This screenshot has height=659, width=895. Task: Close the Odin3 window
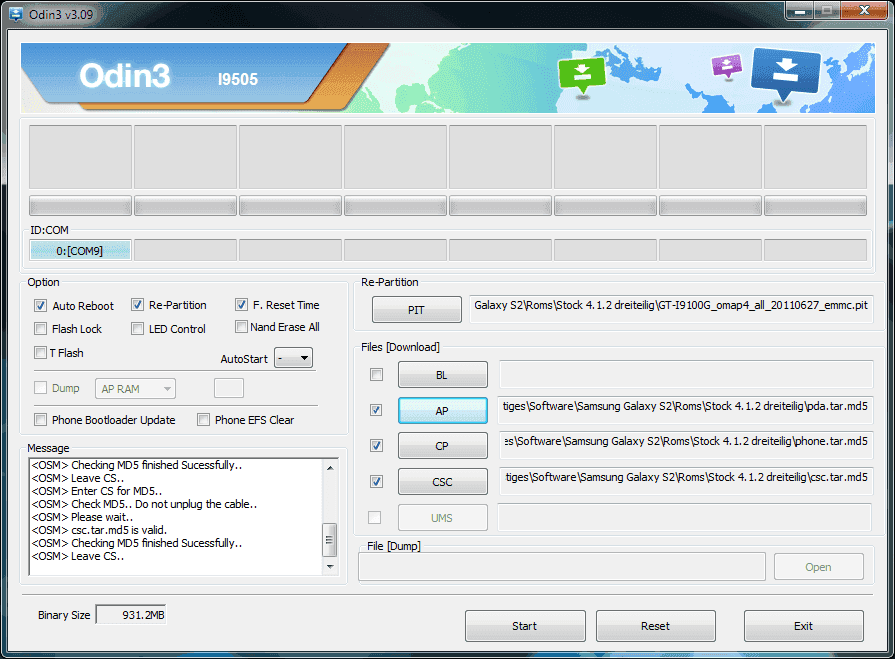(864, 10)
